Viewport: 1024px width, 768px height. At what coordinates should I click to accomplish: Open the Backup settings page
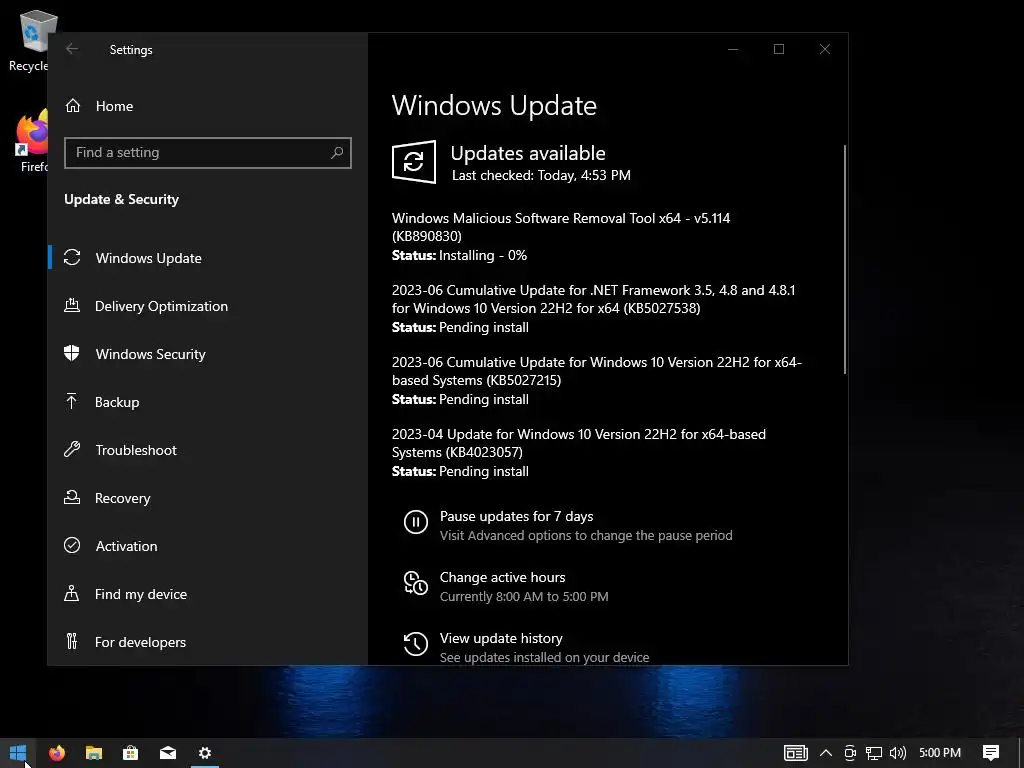coord(208,402)
